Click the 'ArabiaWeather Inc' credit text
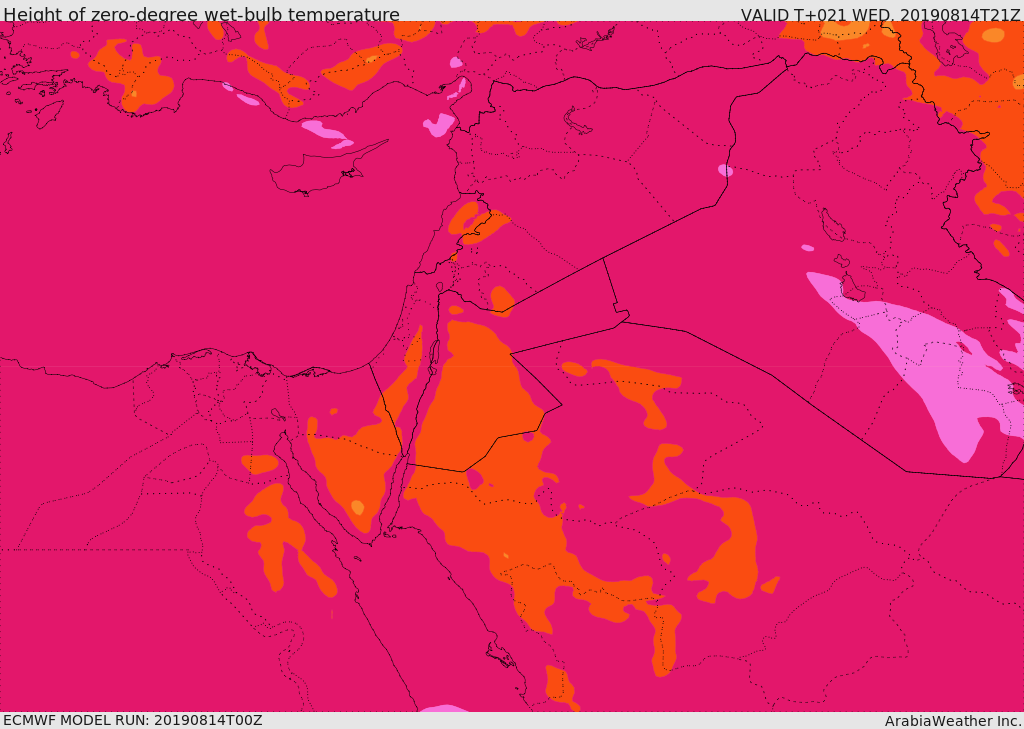1024x729 pixels. click(953, 721)
